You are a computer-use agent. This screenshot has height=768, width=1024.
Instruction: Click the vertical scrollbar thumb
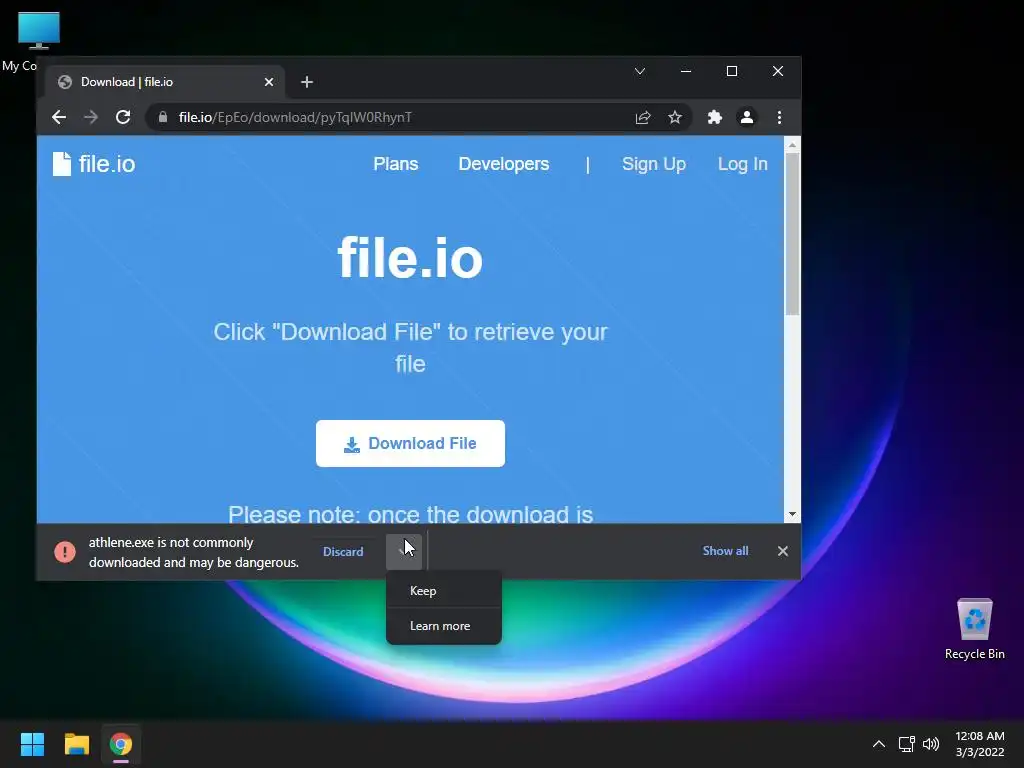(792, 234)
